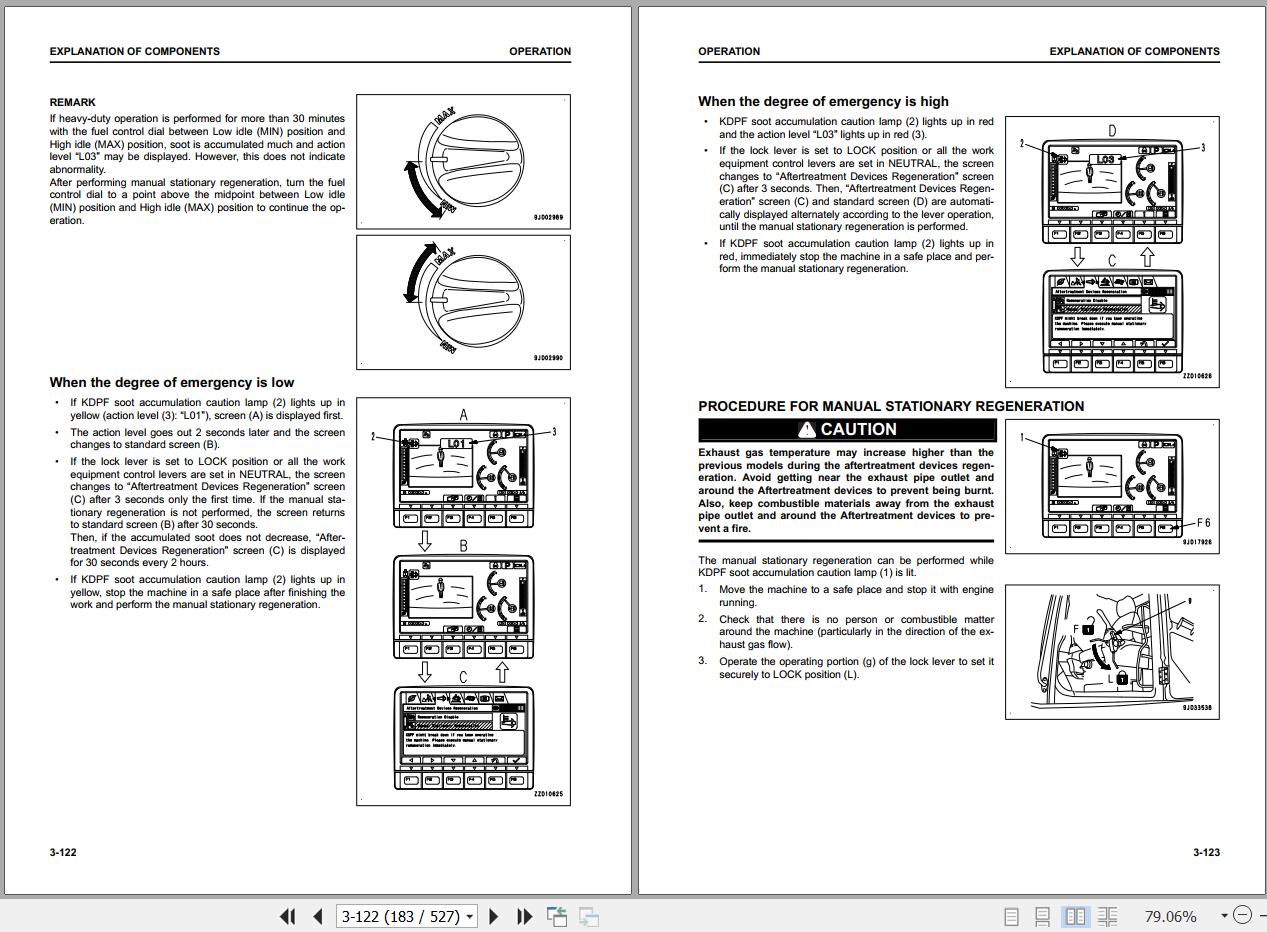The image size is (1267, 932).
Task: Switch to single page layout
Action: click(1011, 916)
